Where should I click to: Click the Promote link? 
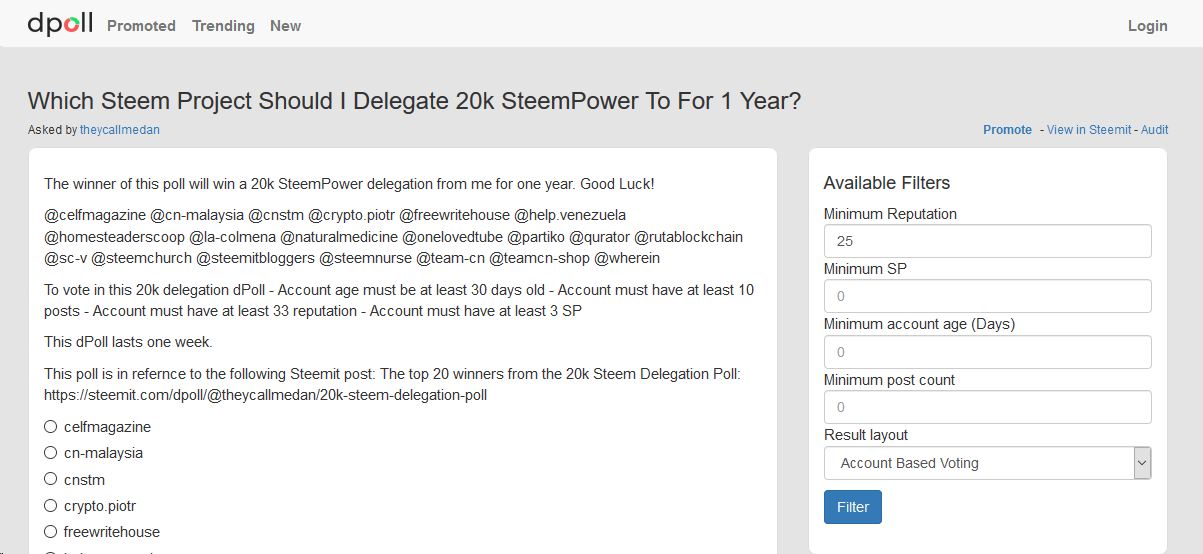point(1007,130)
